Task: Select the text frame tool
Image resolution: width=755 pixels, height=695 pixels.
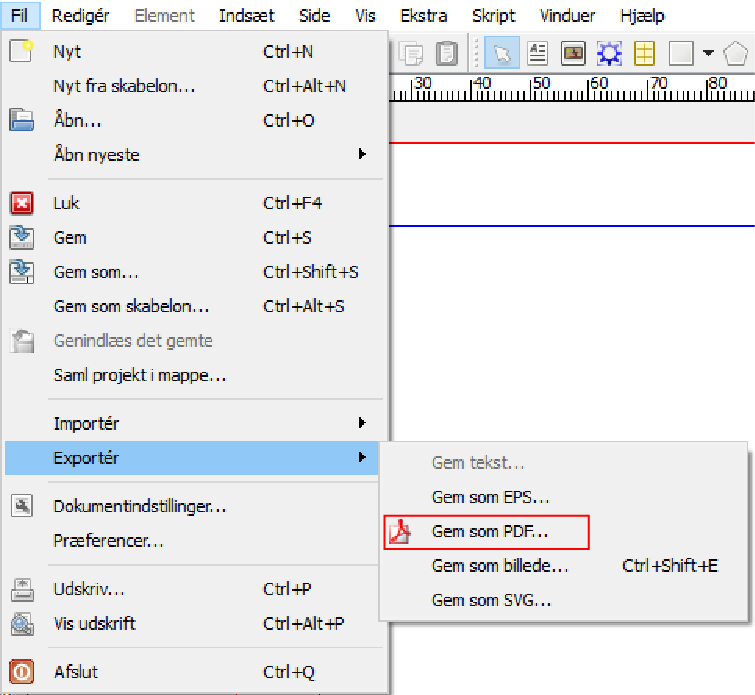Action: (538, 53)
